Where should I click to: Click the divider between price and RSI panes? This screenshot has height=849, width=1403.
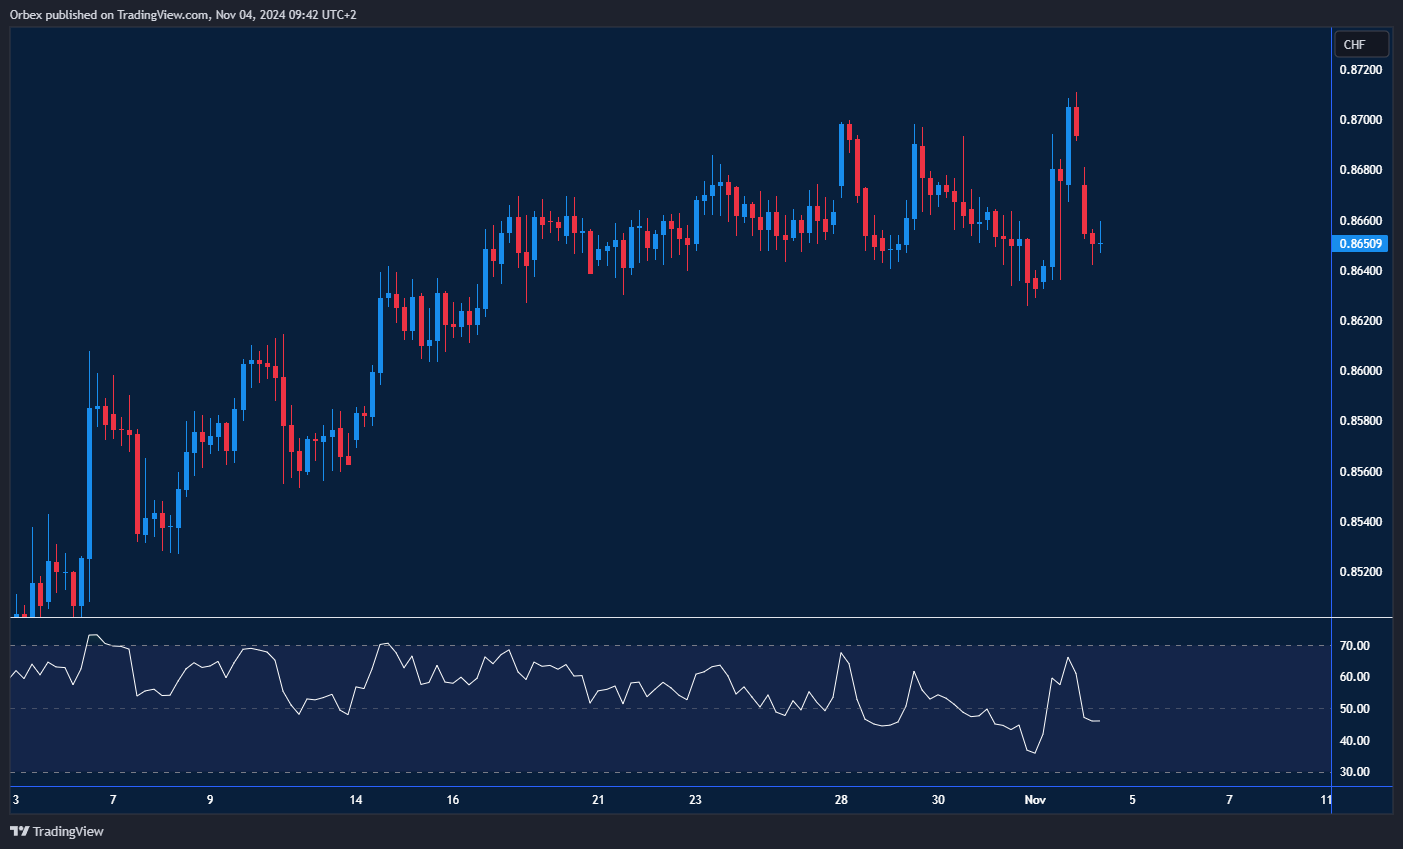[670, 618]
